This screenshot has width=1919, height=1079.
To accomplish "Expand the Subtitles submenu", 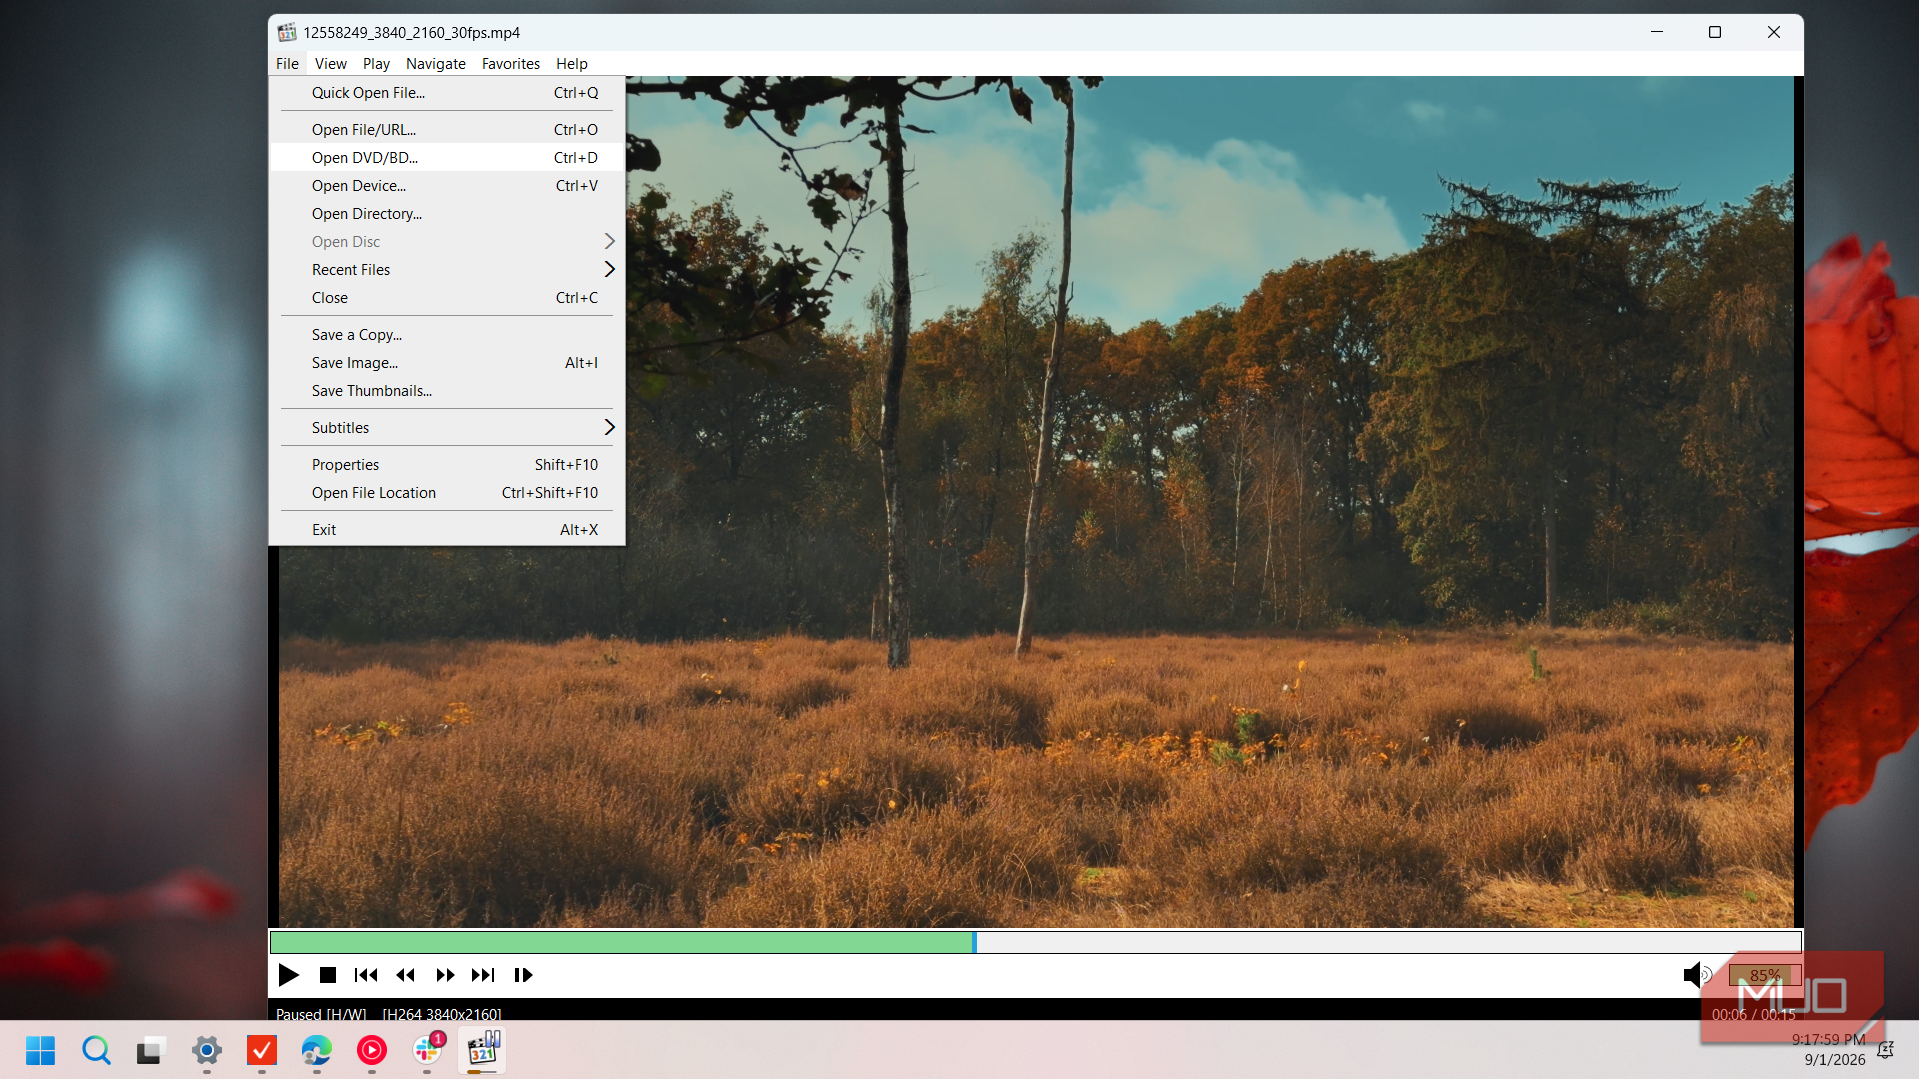I will click(x=447, y=428).
